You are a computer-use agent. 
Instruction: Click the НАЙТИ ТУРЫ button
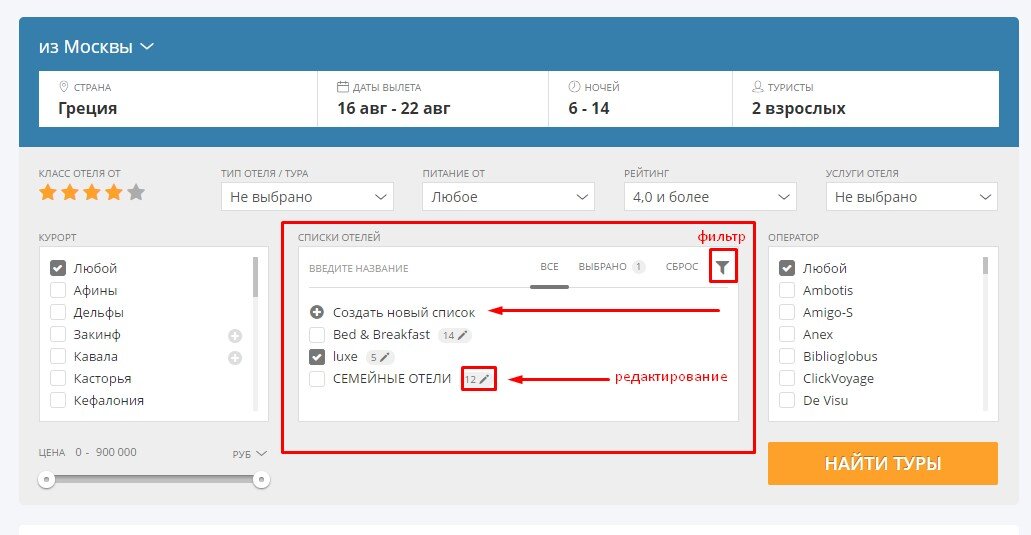(x=883, y=463)
